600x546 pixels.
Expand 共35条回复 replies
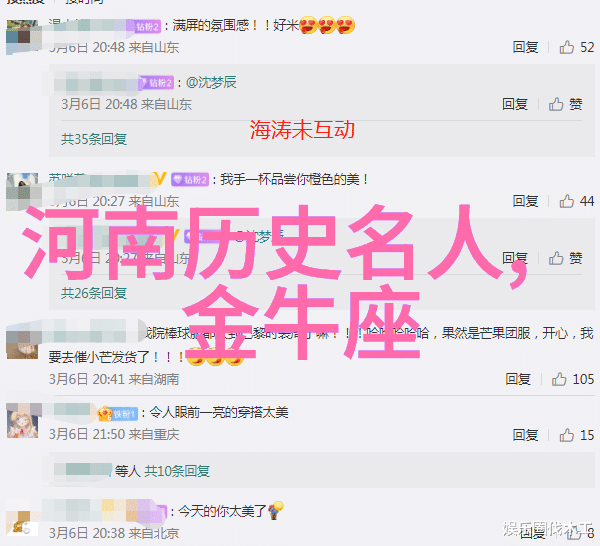click(x=94, y=139)
